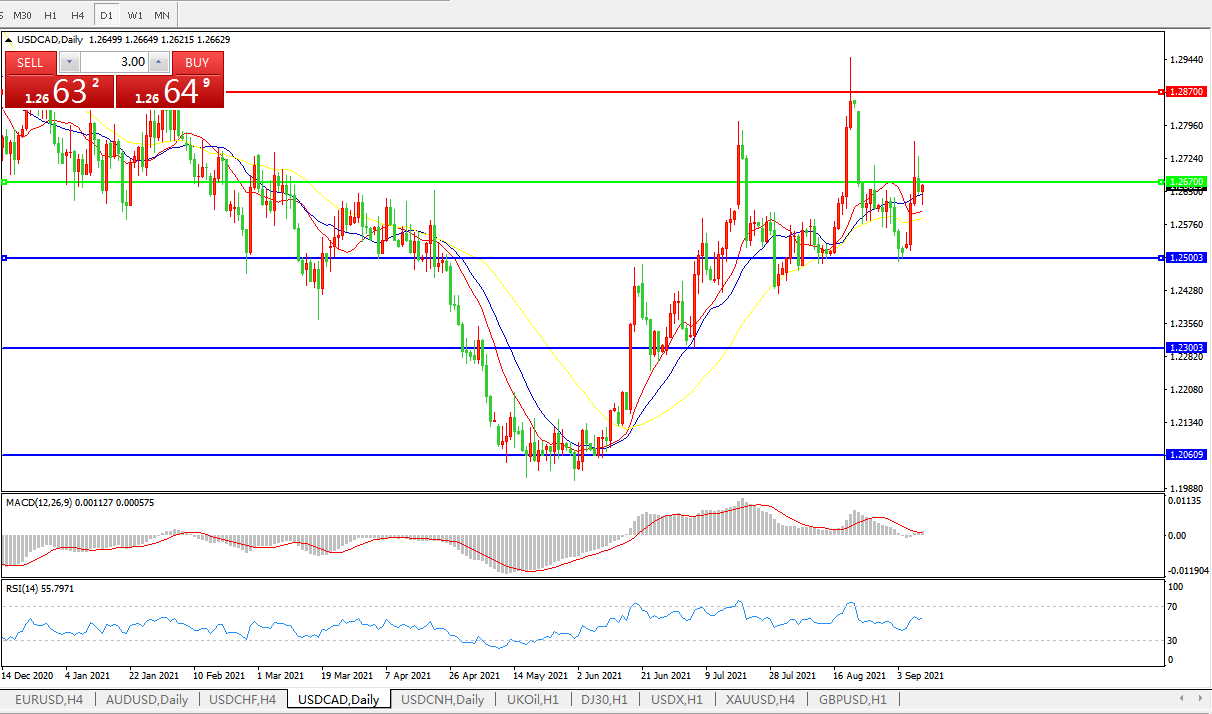The height and width of the screenshot is (714, 1212).
Task: Select the MN monthly timeframe
Action: 161,15
